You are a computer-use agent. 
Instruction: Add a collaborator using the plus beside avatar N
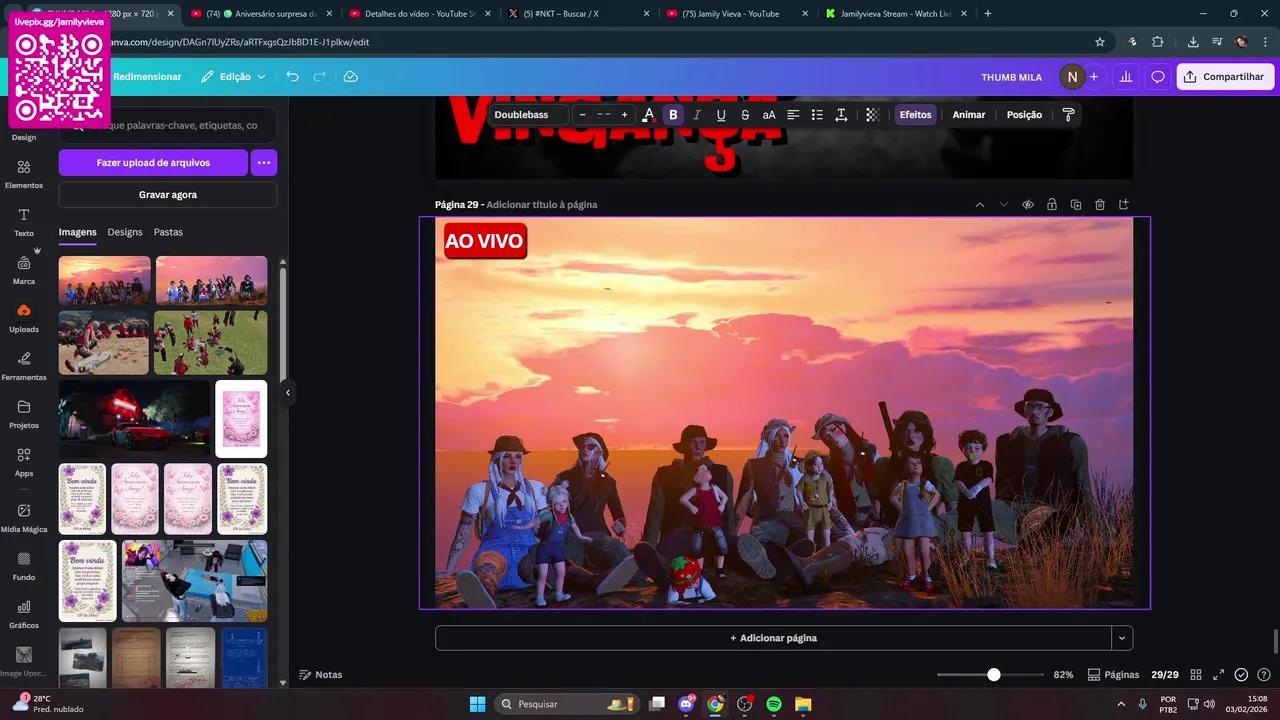(x=1094, y=77)
